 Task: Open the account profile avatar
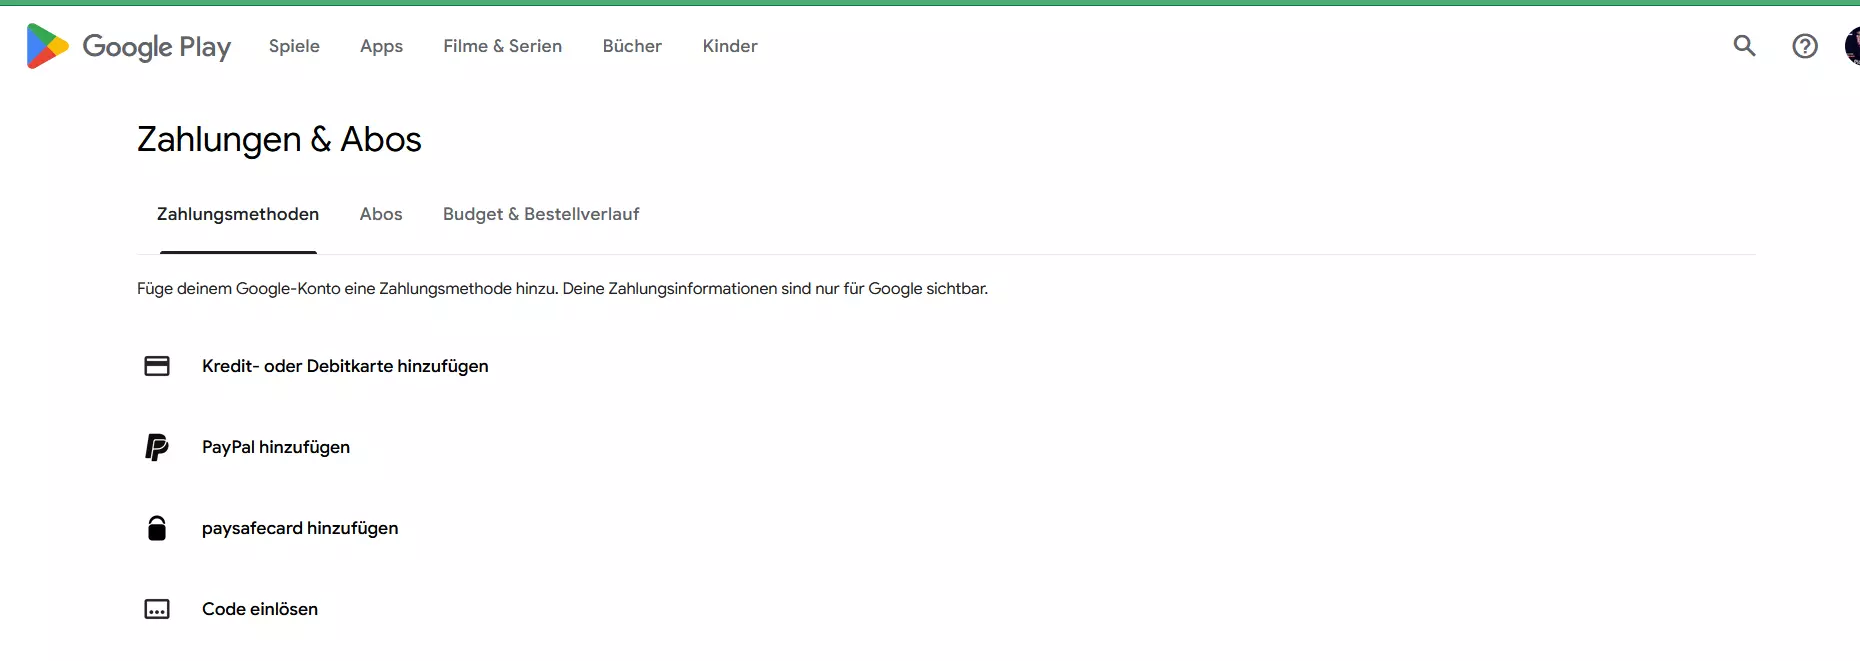pos(1852,46)
